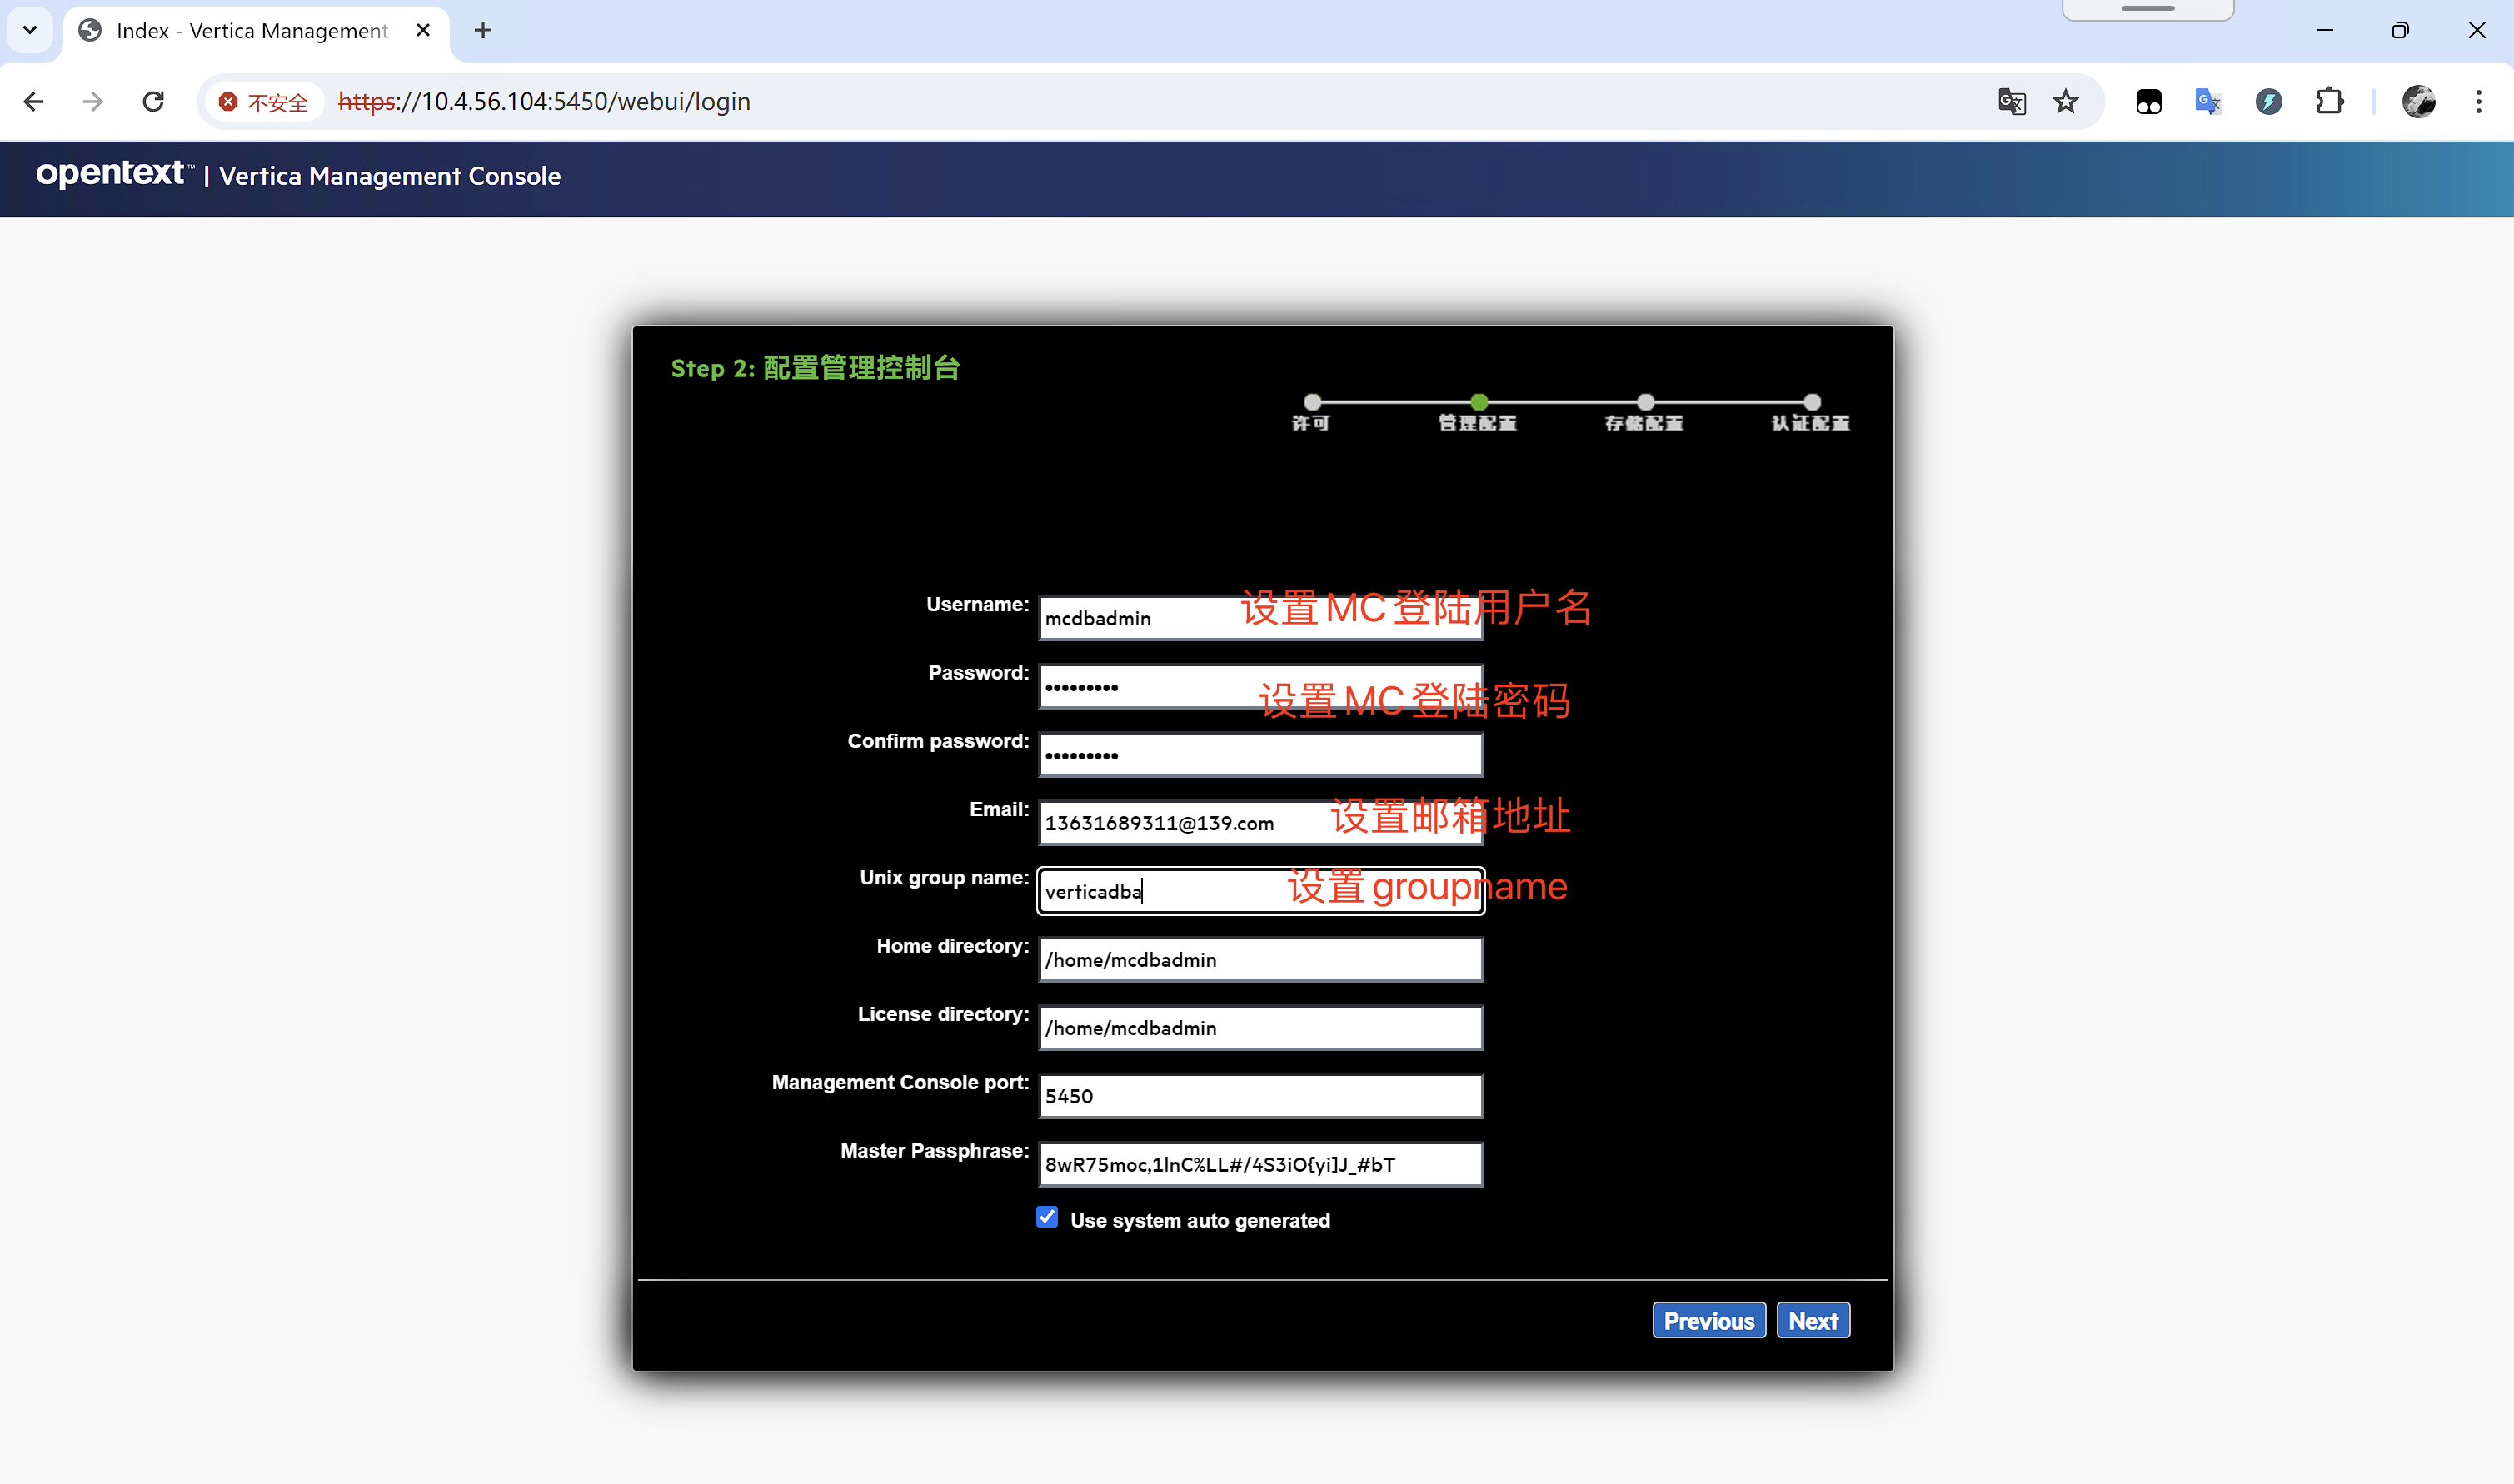Open the Chrome three-dot menu
This screenshot has height=1484, width=2514.
coord(2478,101)
